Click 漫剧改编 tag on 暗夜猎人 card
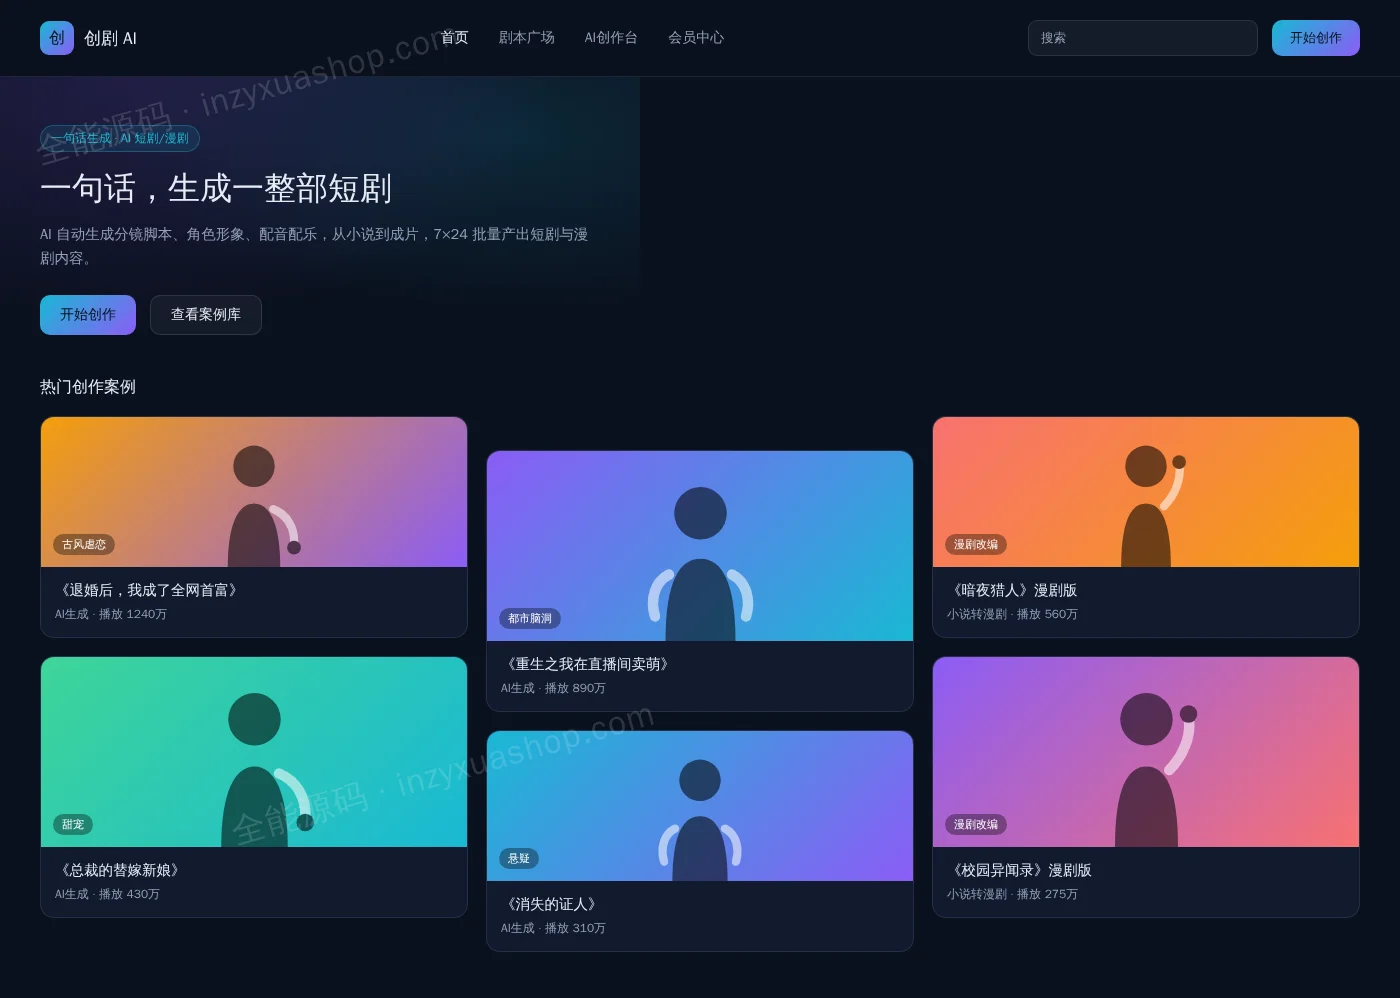1400x998 pixels. tap(976, 545)
